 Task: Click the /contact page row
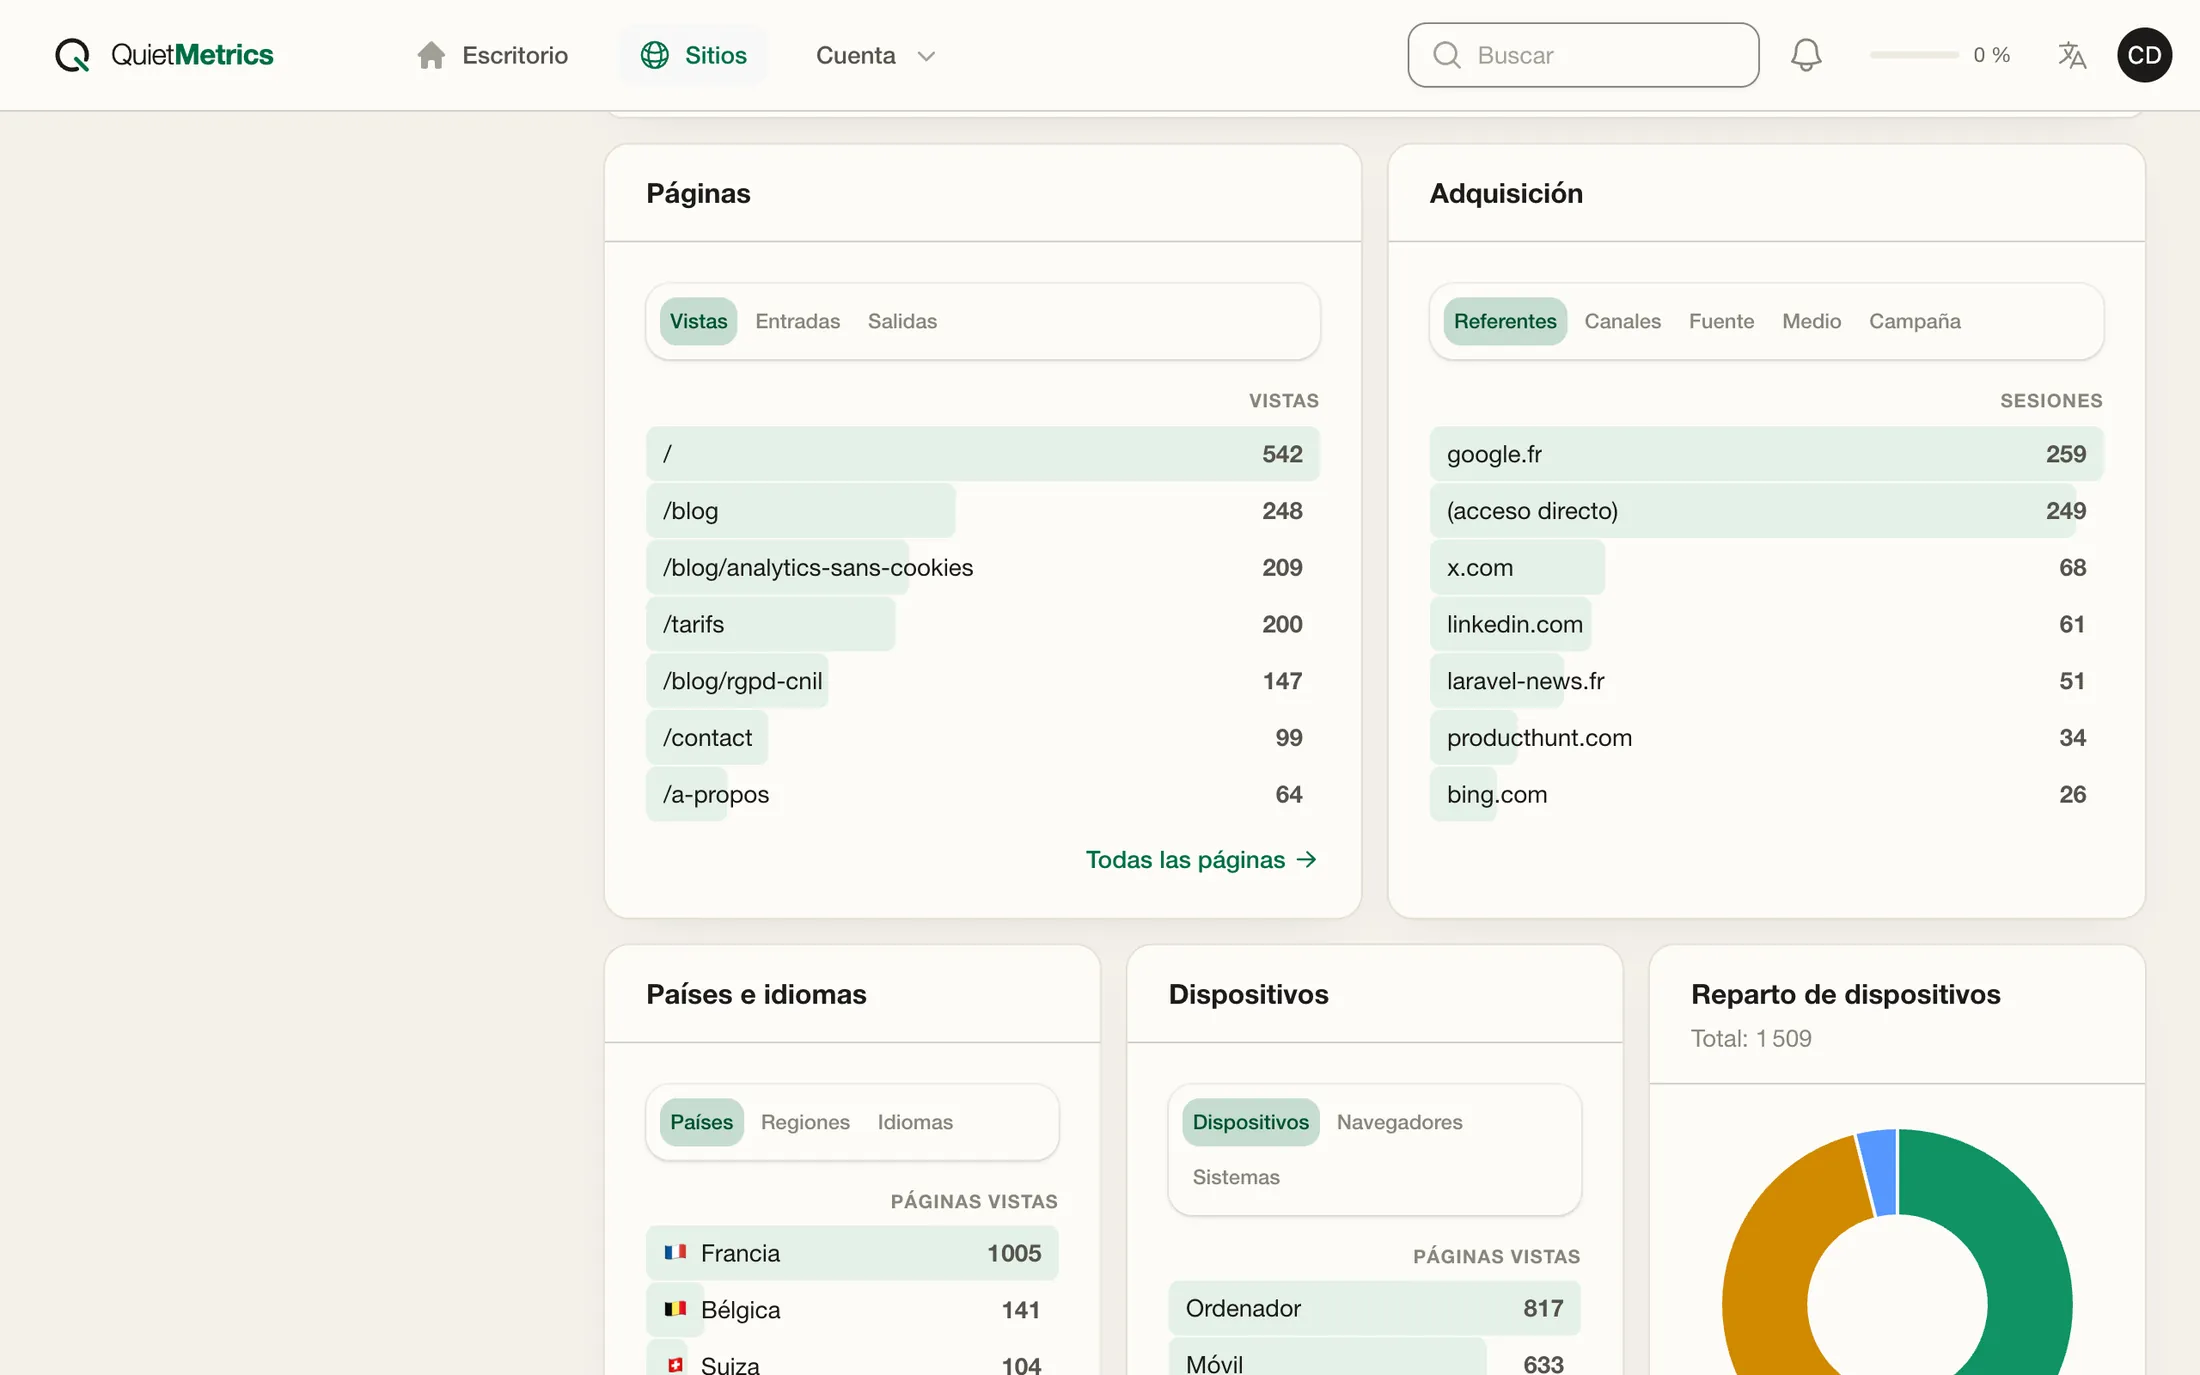click(x=982, y=737)
